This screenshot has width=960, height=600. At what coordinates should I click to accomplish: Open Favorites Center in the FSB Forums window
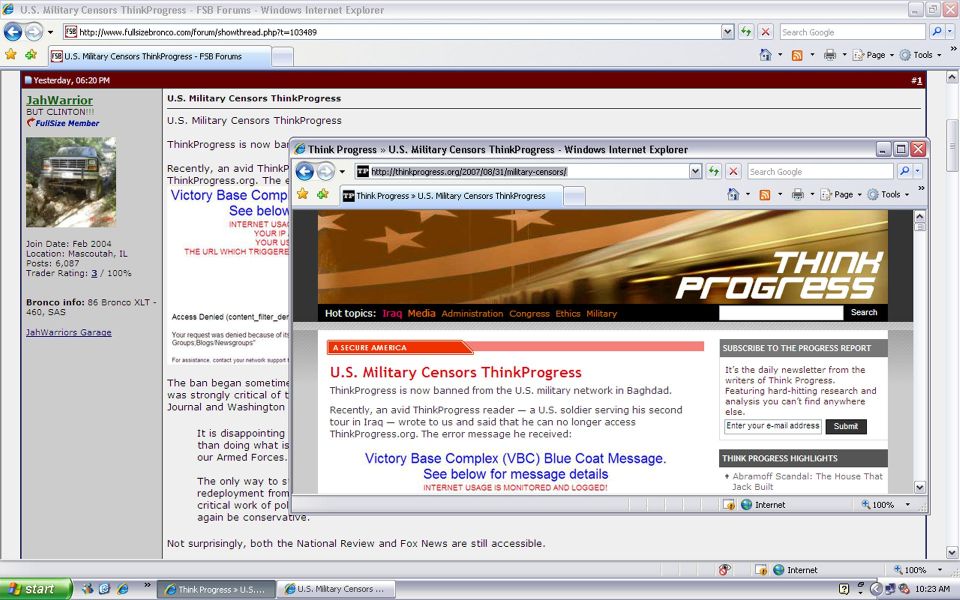tap(10, 55)
